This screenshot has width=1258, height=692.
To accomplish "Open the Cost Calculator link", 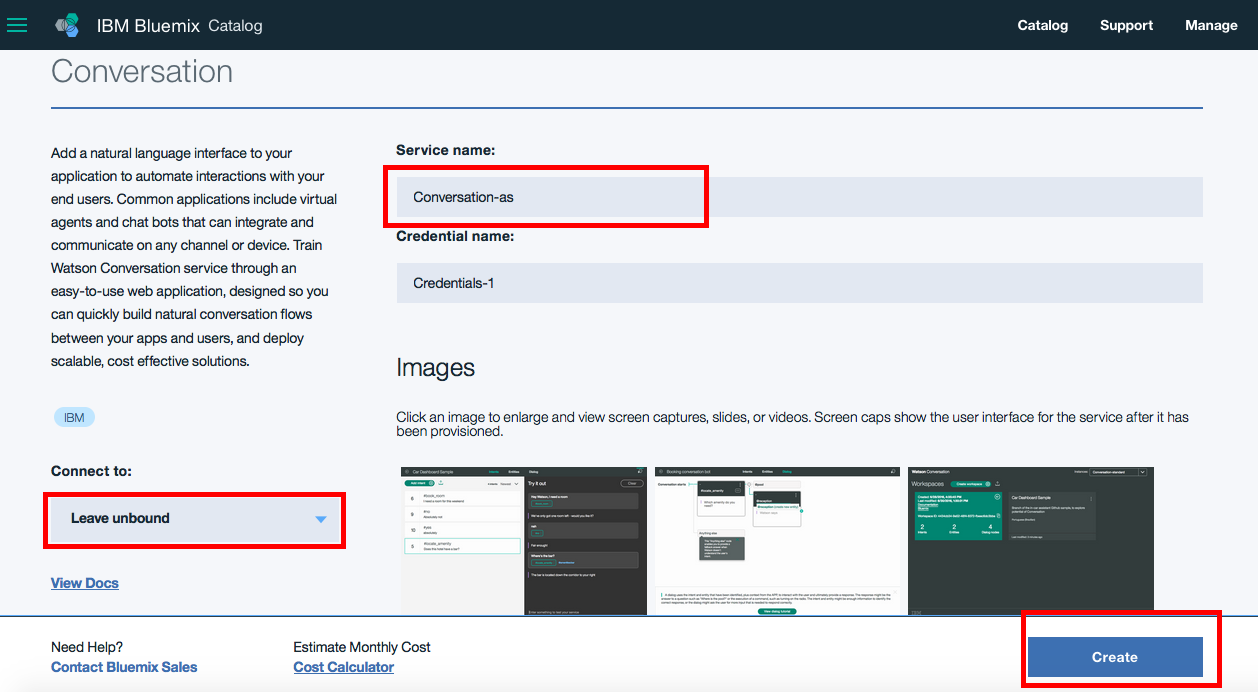I will (x=343, y=667).
